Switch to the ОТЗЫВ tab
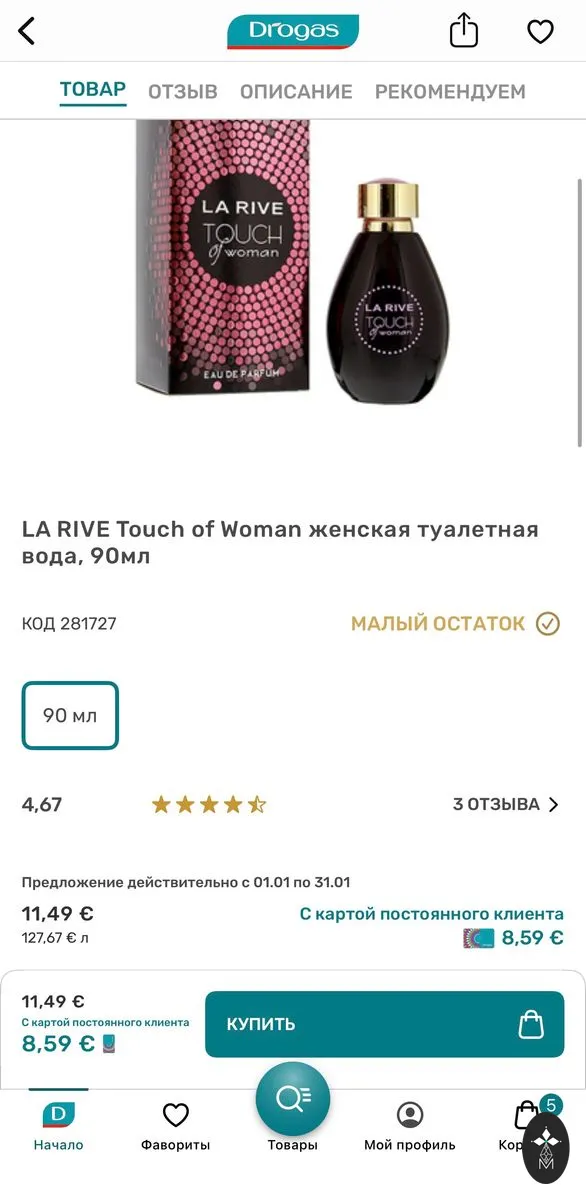 (183, 92)
